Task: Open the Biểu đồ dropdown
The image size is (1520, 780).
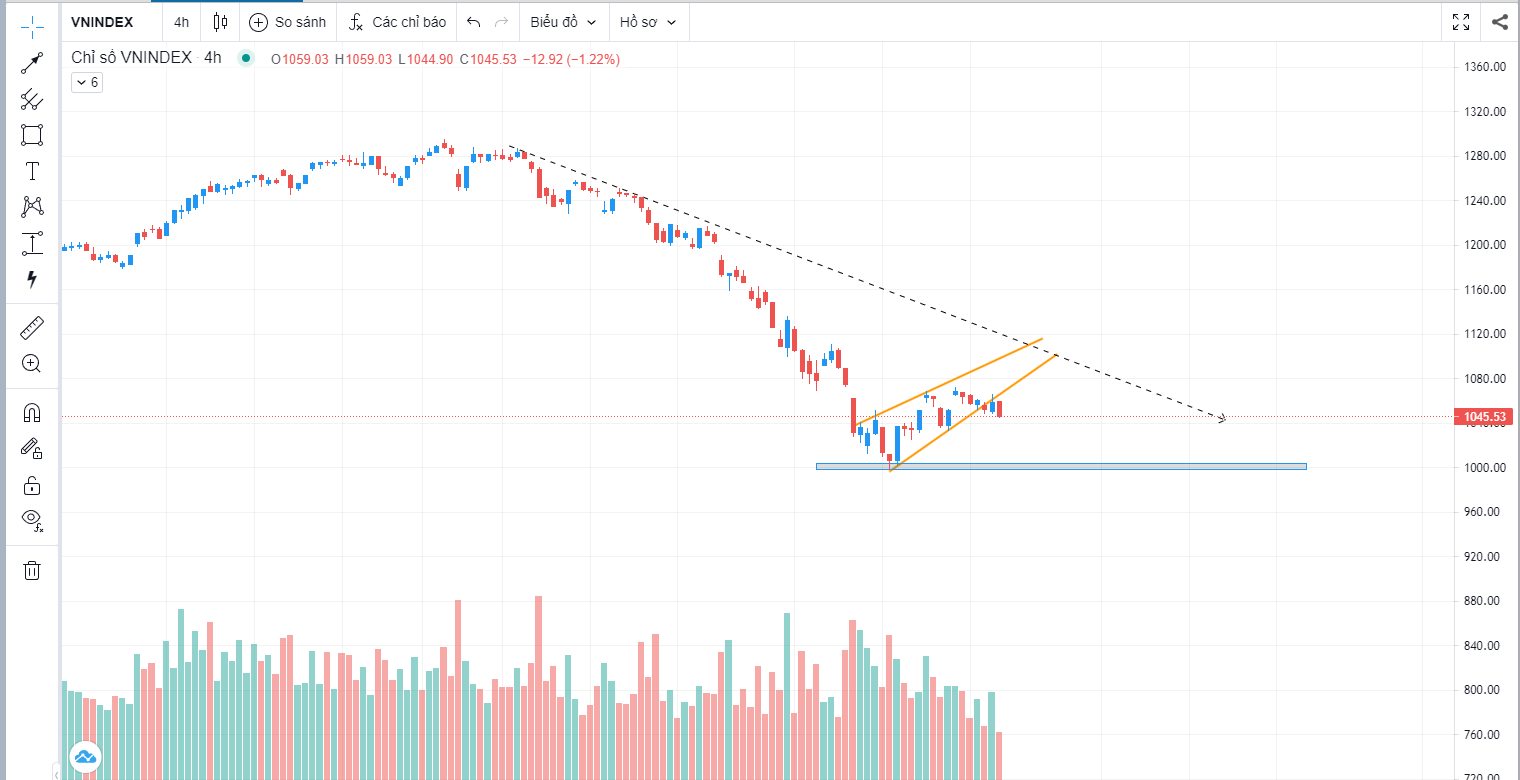Action: (x=563, y=21)
